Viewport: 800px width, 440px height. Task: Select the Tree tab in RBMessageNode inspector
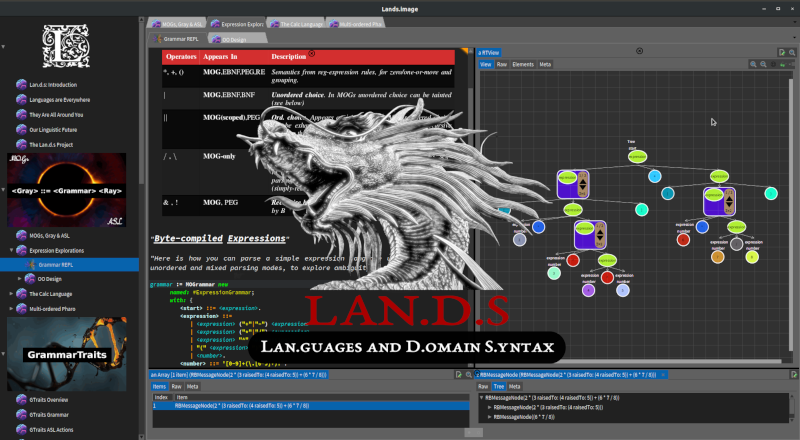pyautogui.click(x=499, y=386)
